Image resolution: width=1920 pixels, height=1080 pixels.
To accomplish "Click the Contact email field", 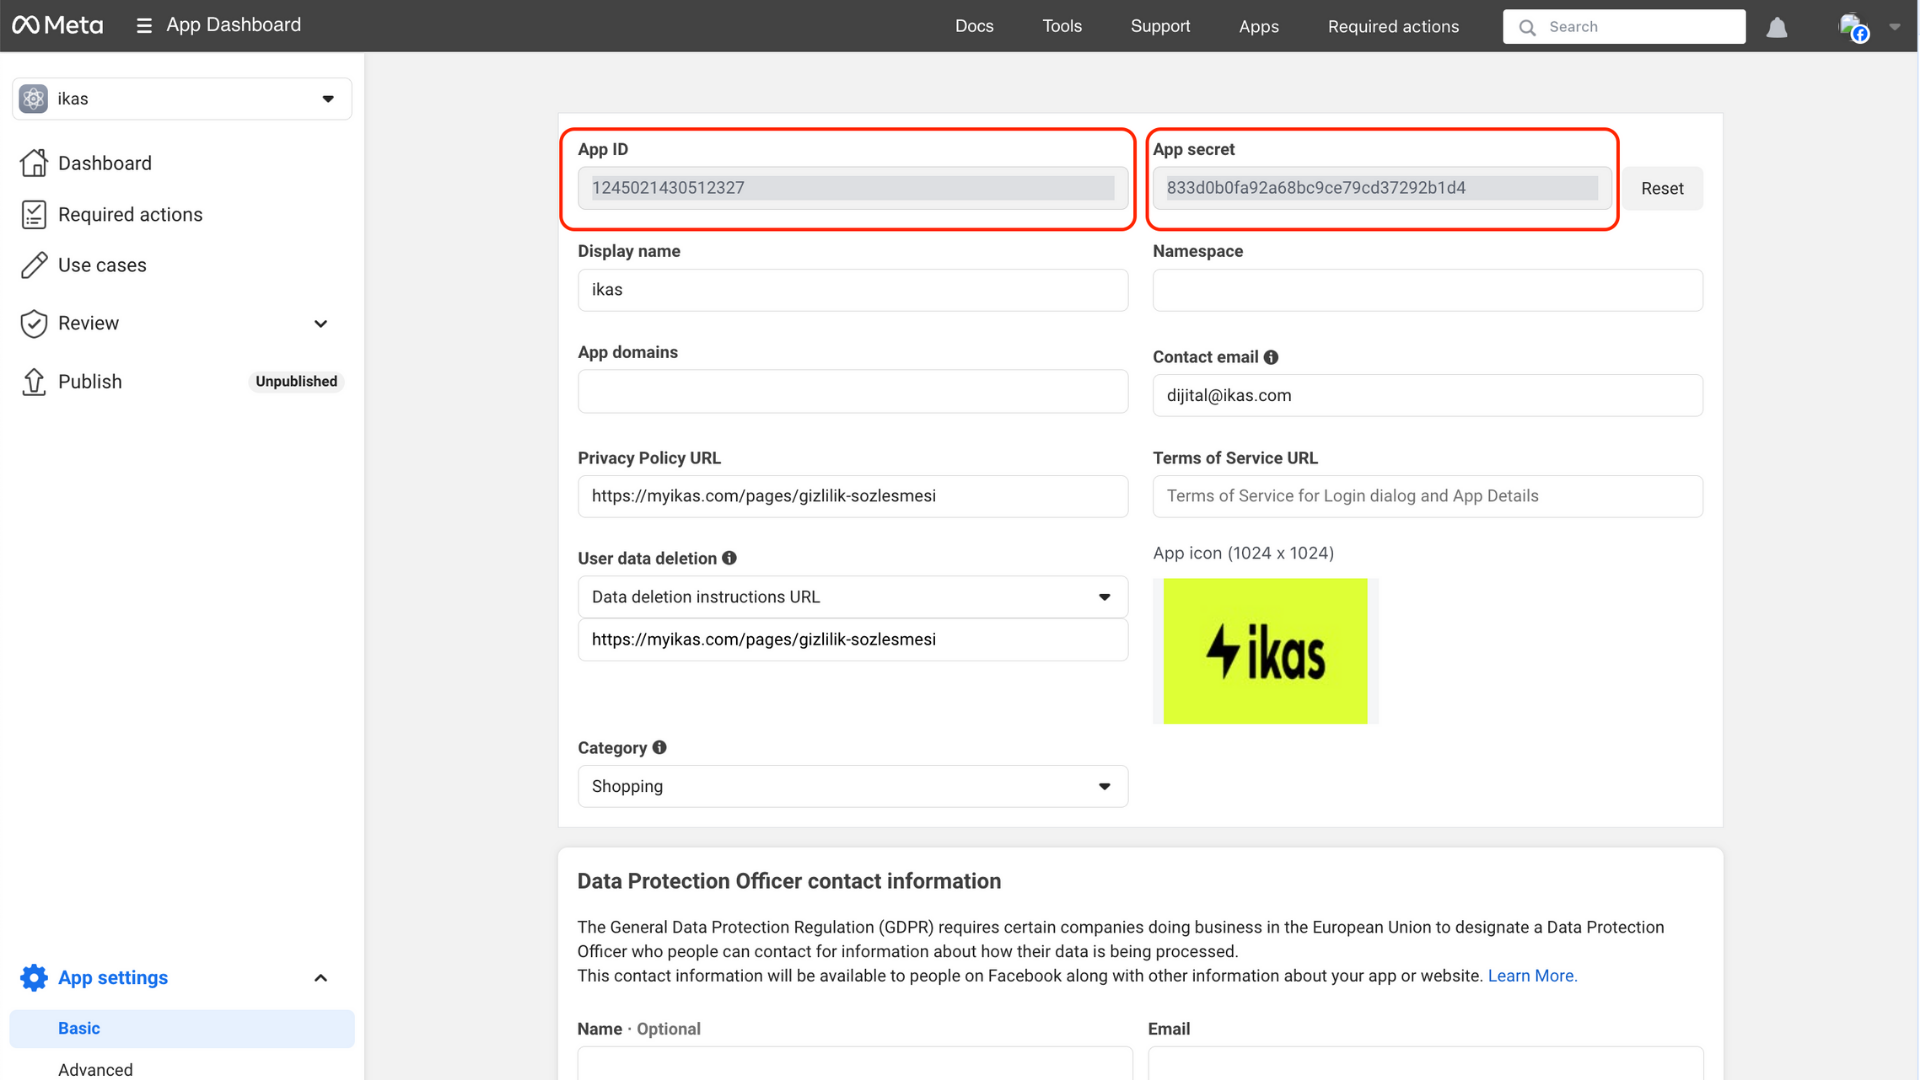I will (x=1427, y=395).
